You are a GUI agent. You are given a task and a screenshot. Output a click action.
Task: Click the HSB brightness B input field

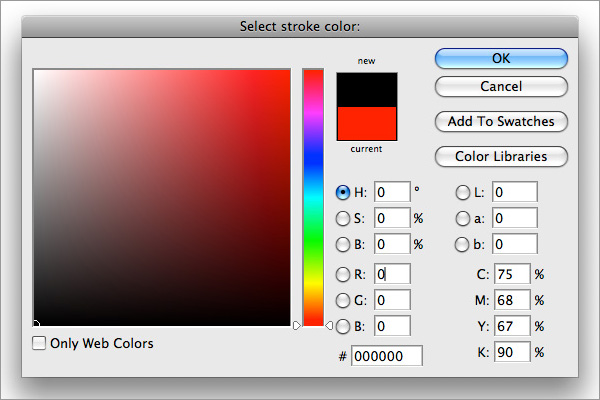[392, 244]
